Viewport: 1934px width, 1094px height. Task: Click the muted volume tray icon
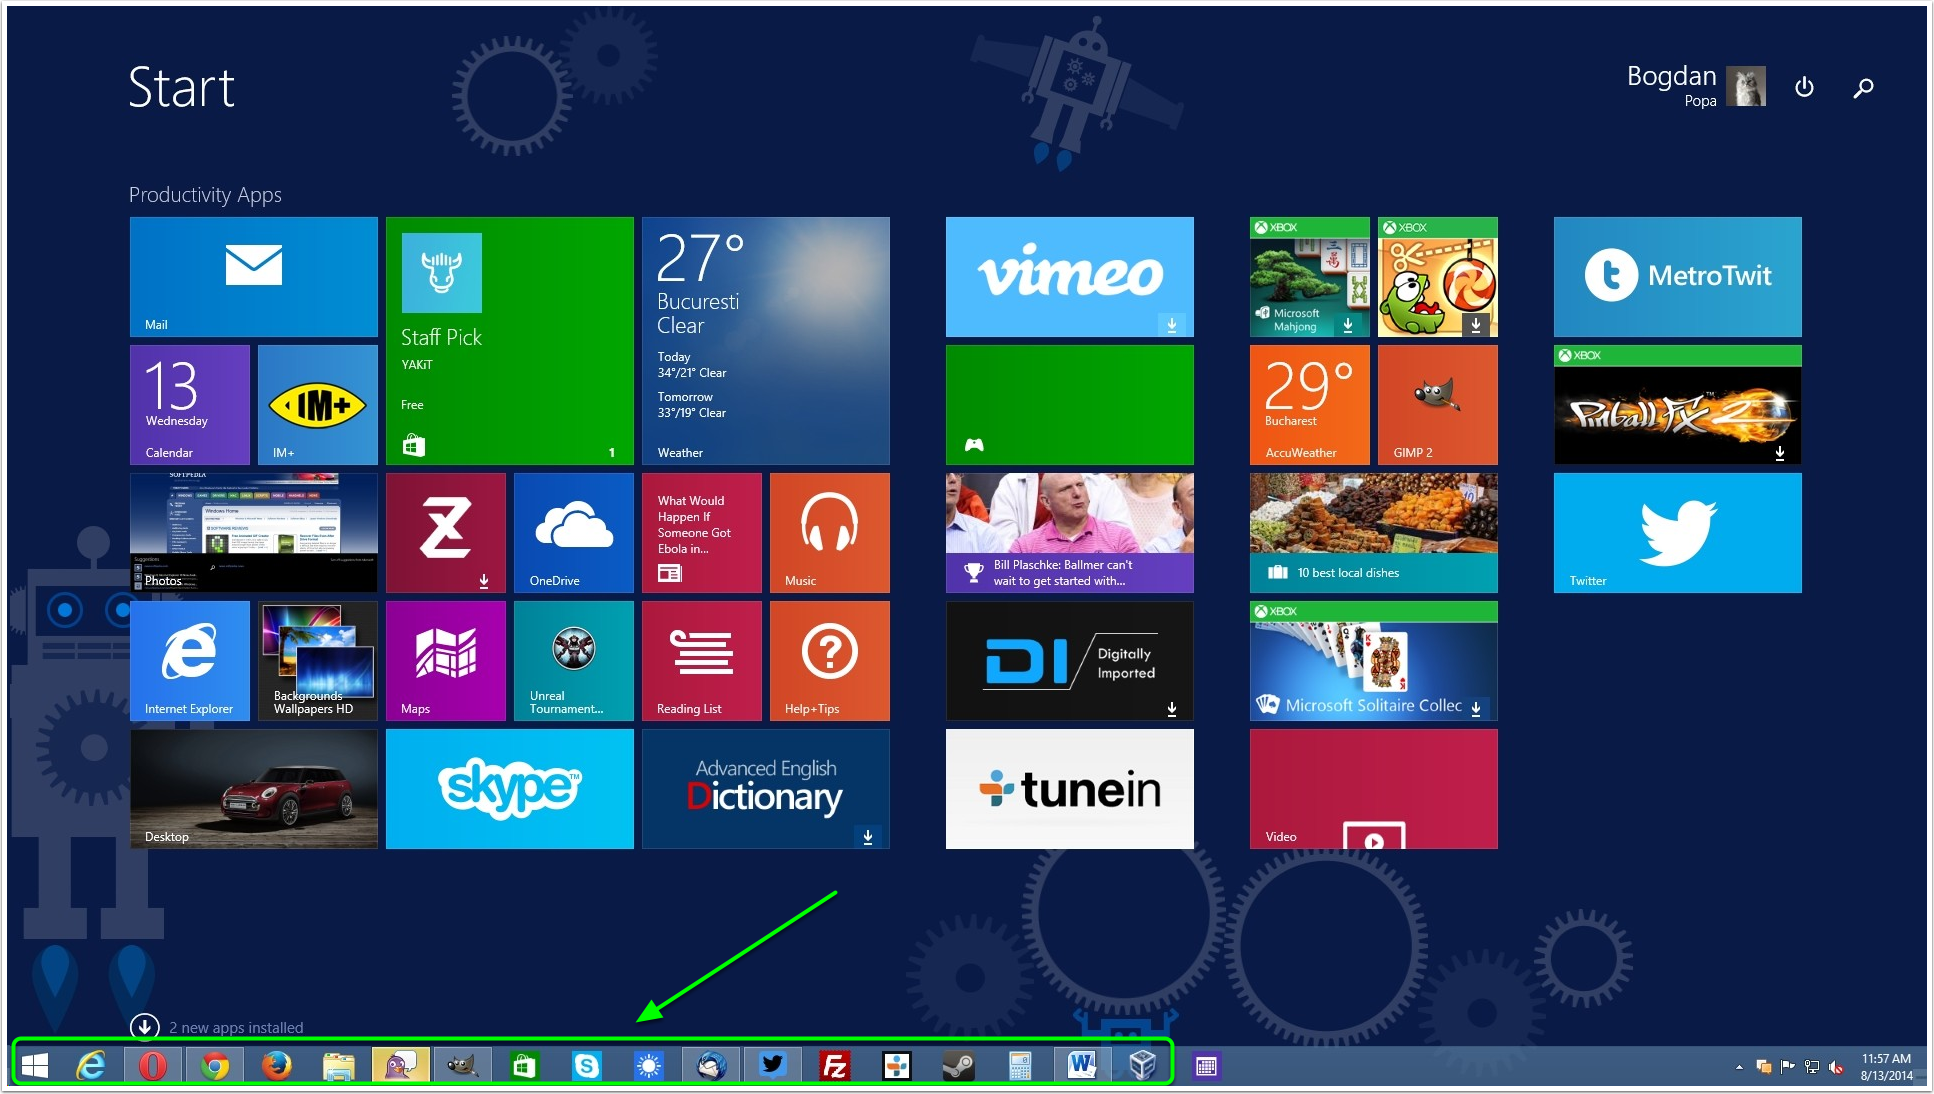(x=1836, y=1067)
